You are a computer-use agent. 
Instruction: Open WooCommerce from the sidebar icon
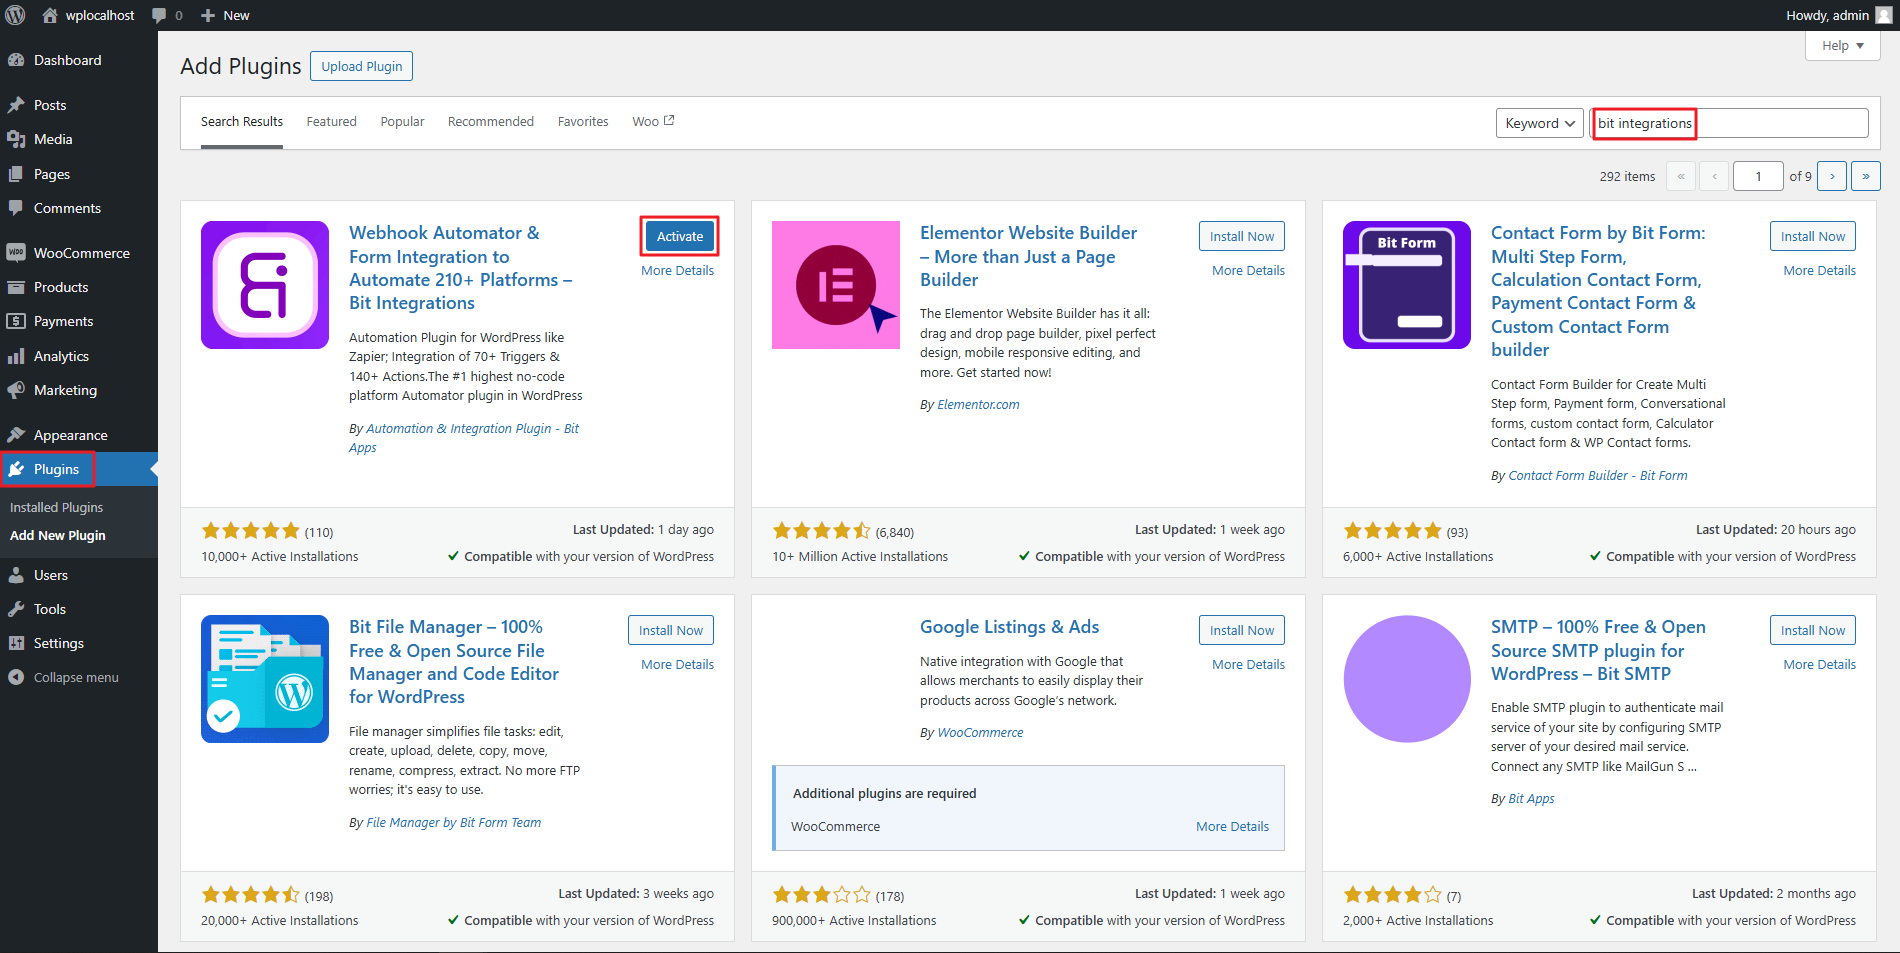pyautogui.click(x=16, y=253)
